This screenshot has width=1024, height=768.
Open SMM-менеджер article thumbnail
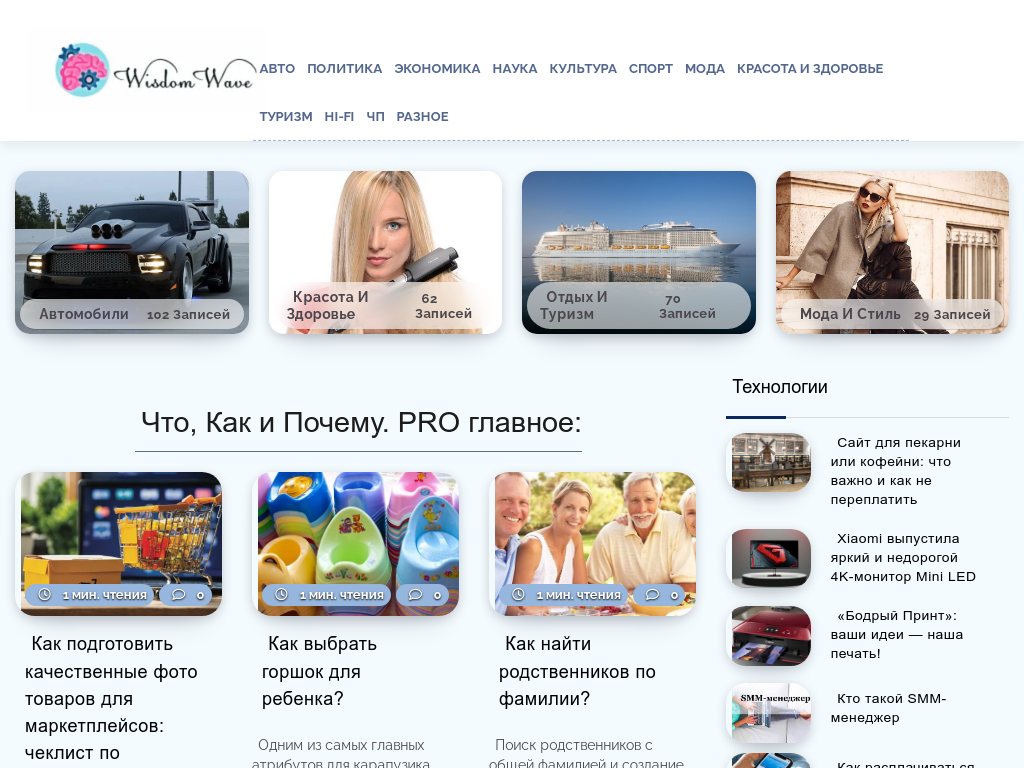(x=771, y=713)
